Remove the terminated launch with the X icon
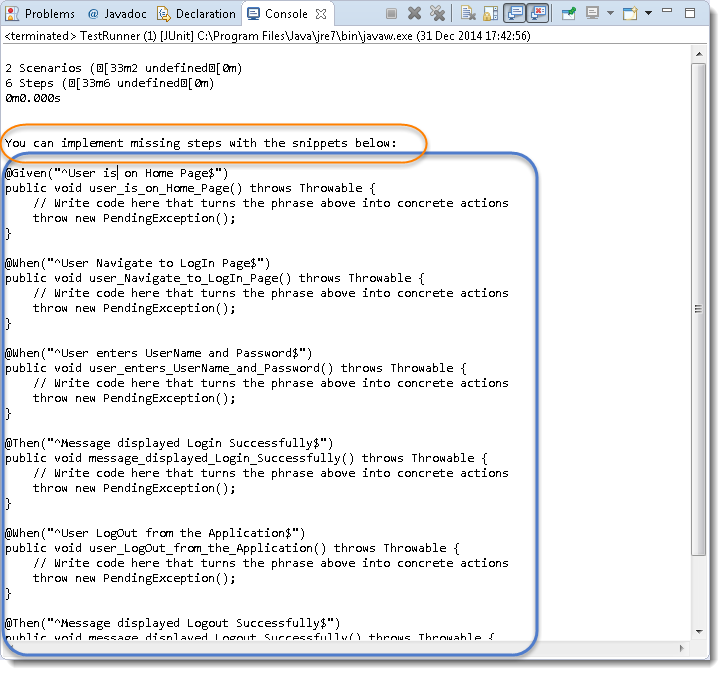 point(414,13)
